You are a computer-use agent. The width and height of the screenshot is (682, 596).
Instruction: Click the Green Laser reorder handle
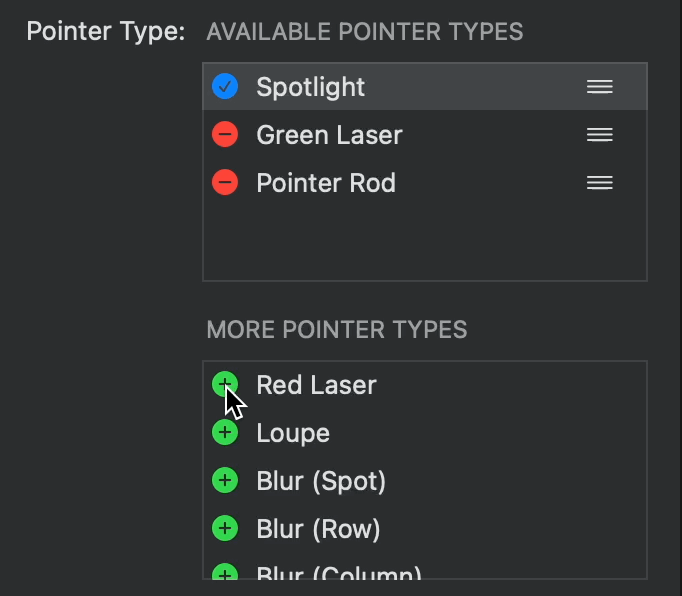[599, 135]
